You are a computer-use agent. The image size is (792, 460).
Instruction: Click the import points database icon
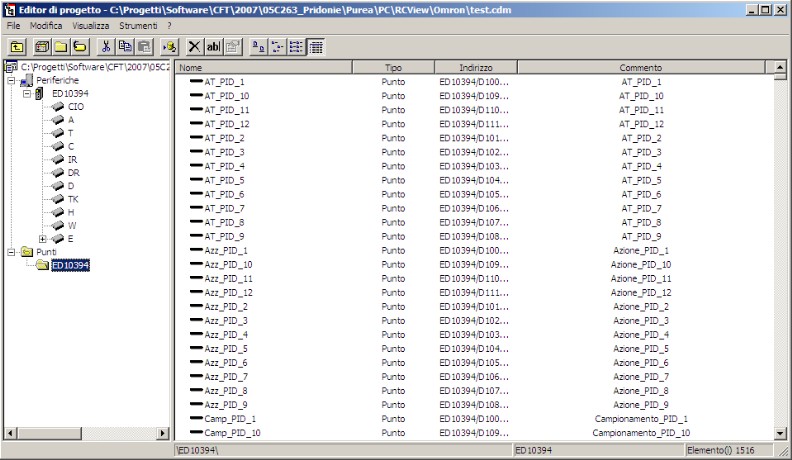point(170,47)
